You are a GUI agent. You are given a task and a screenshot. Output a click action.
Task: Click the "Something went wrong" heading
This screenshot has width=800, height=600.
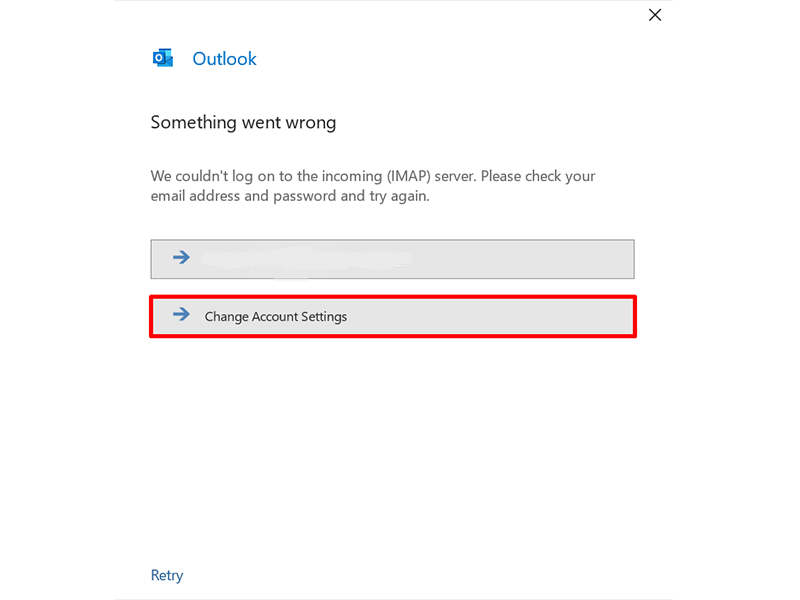tap(243, 123)
